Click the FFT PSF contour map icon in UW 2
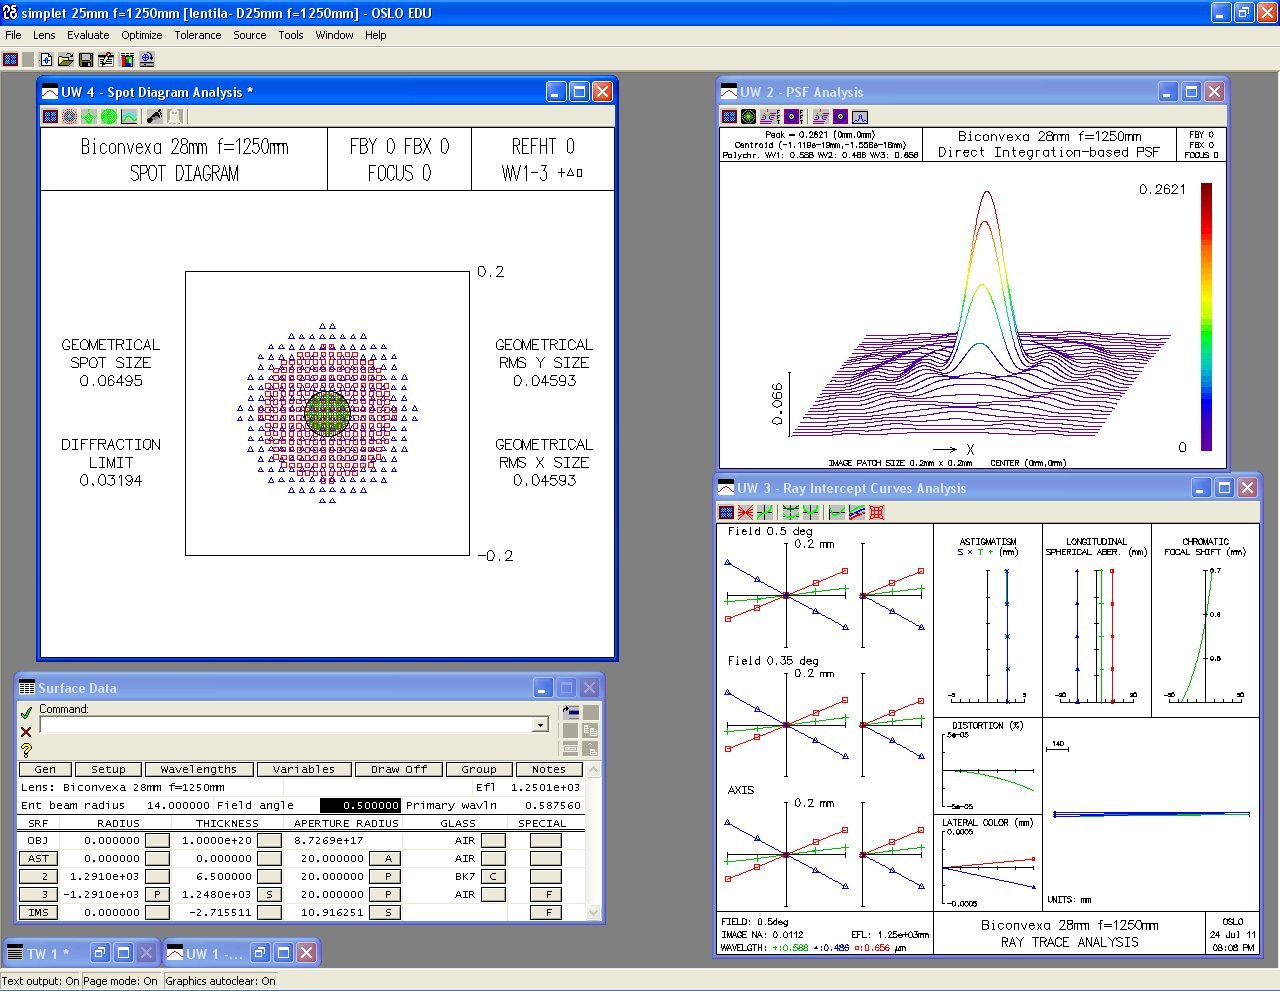The height and width of the screenshot is (991, 1280). click(x=794, y=117)
